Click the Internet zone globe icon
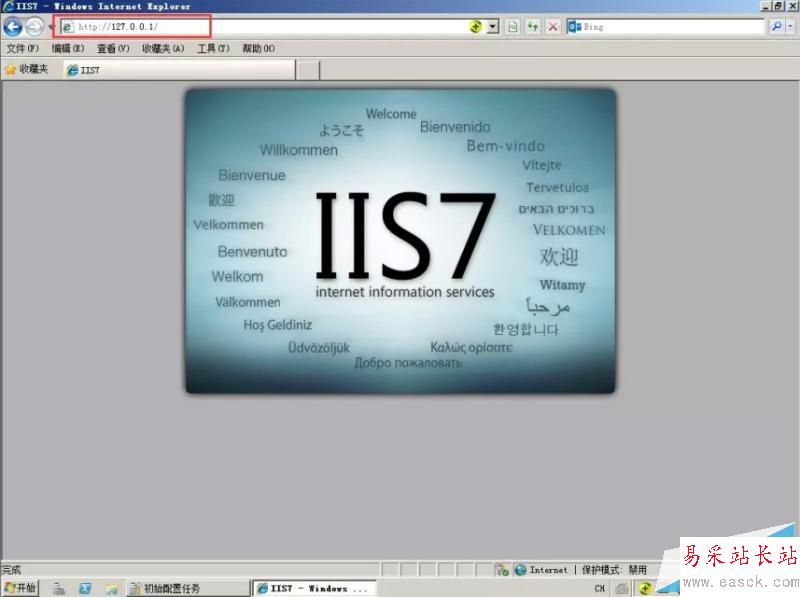This screenshot has width=800, height=597. tap(520, 569)
